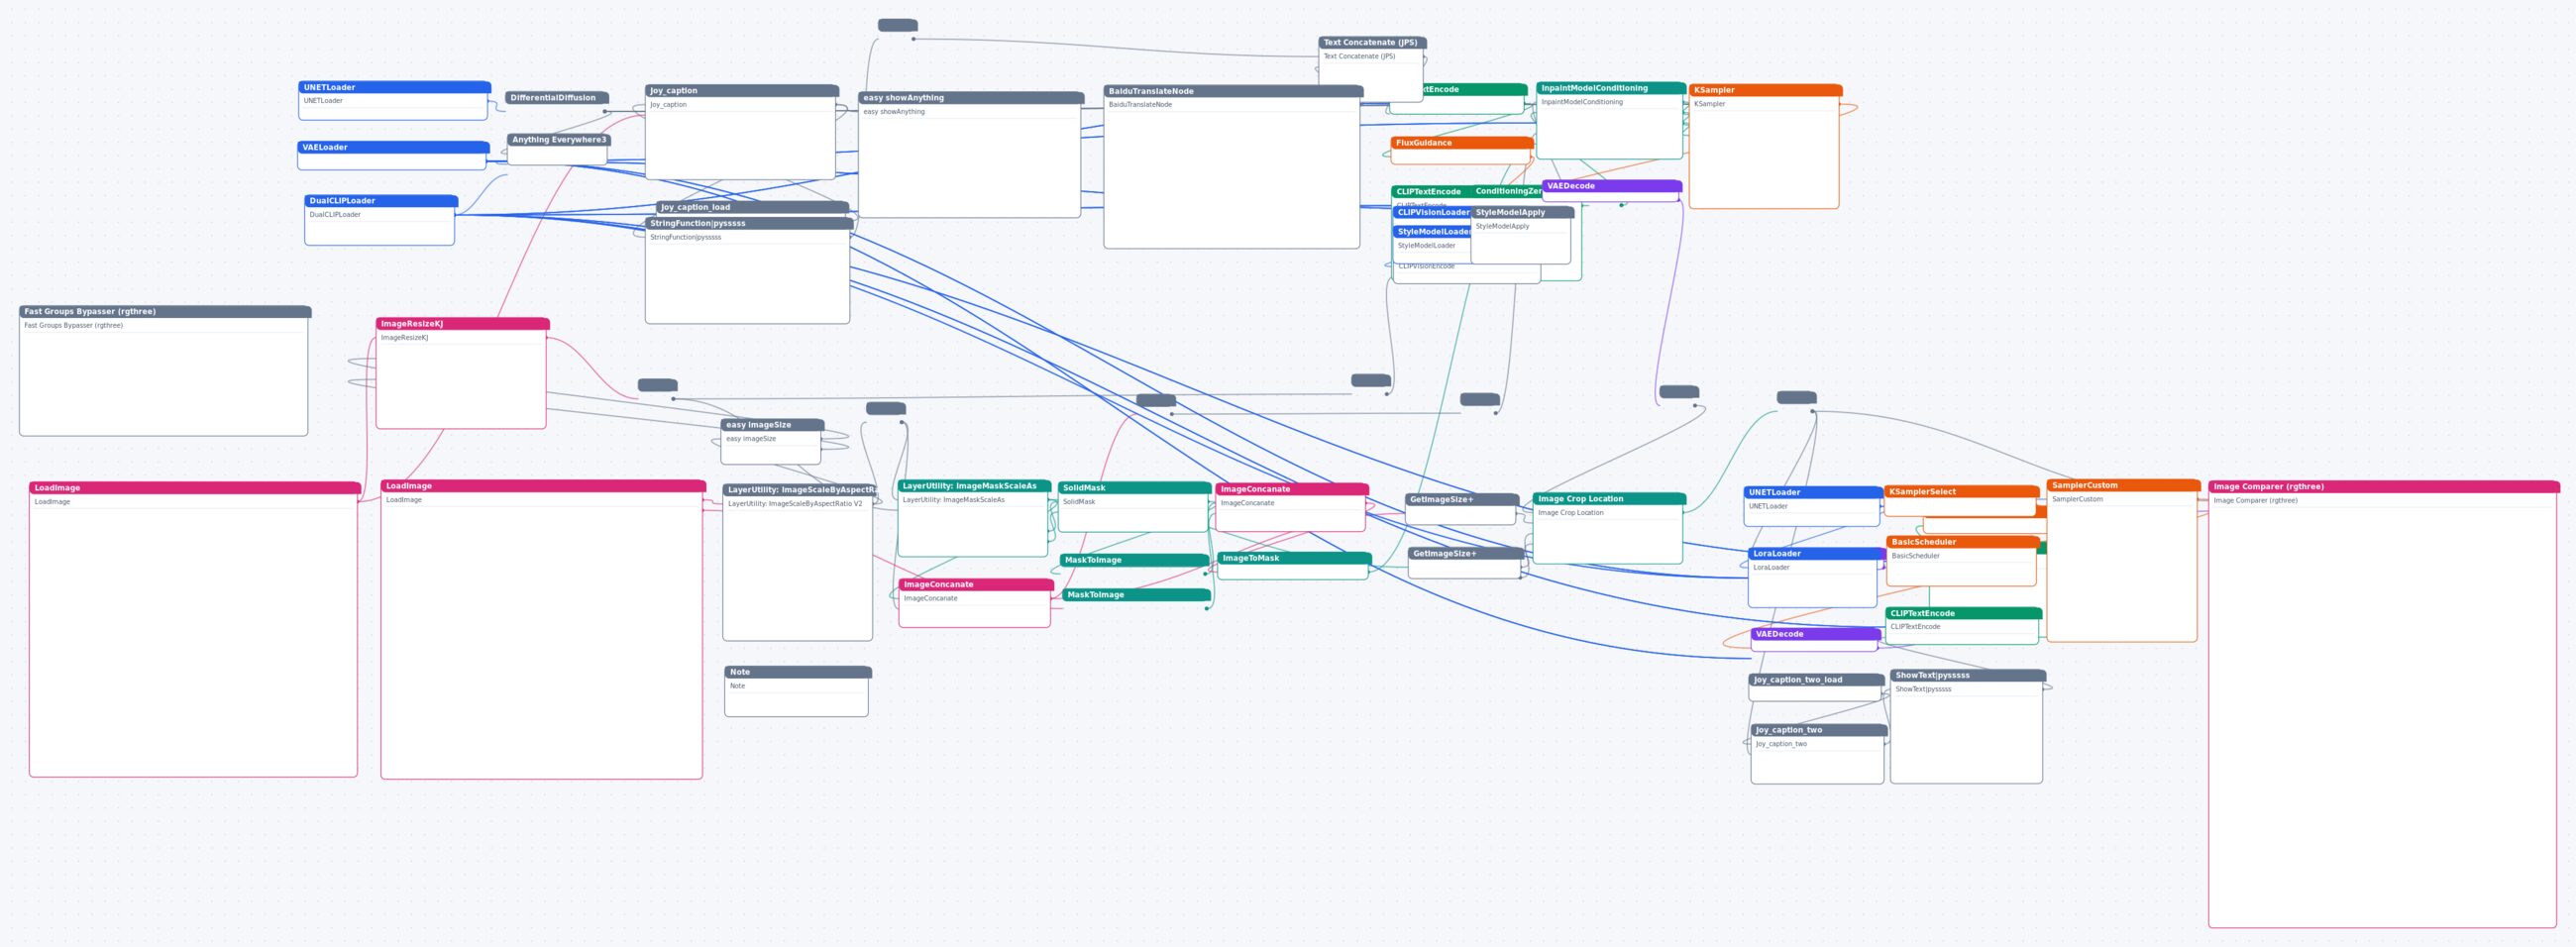
Task: Click the Anything Everywhere3 node header
Action: [x=558, y=140]
